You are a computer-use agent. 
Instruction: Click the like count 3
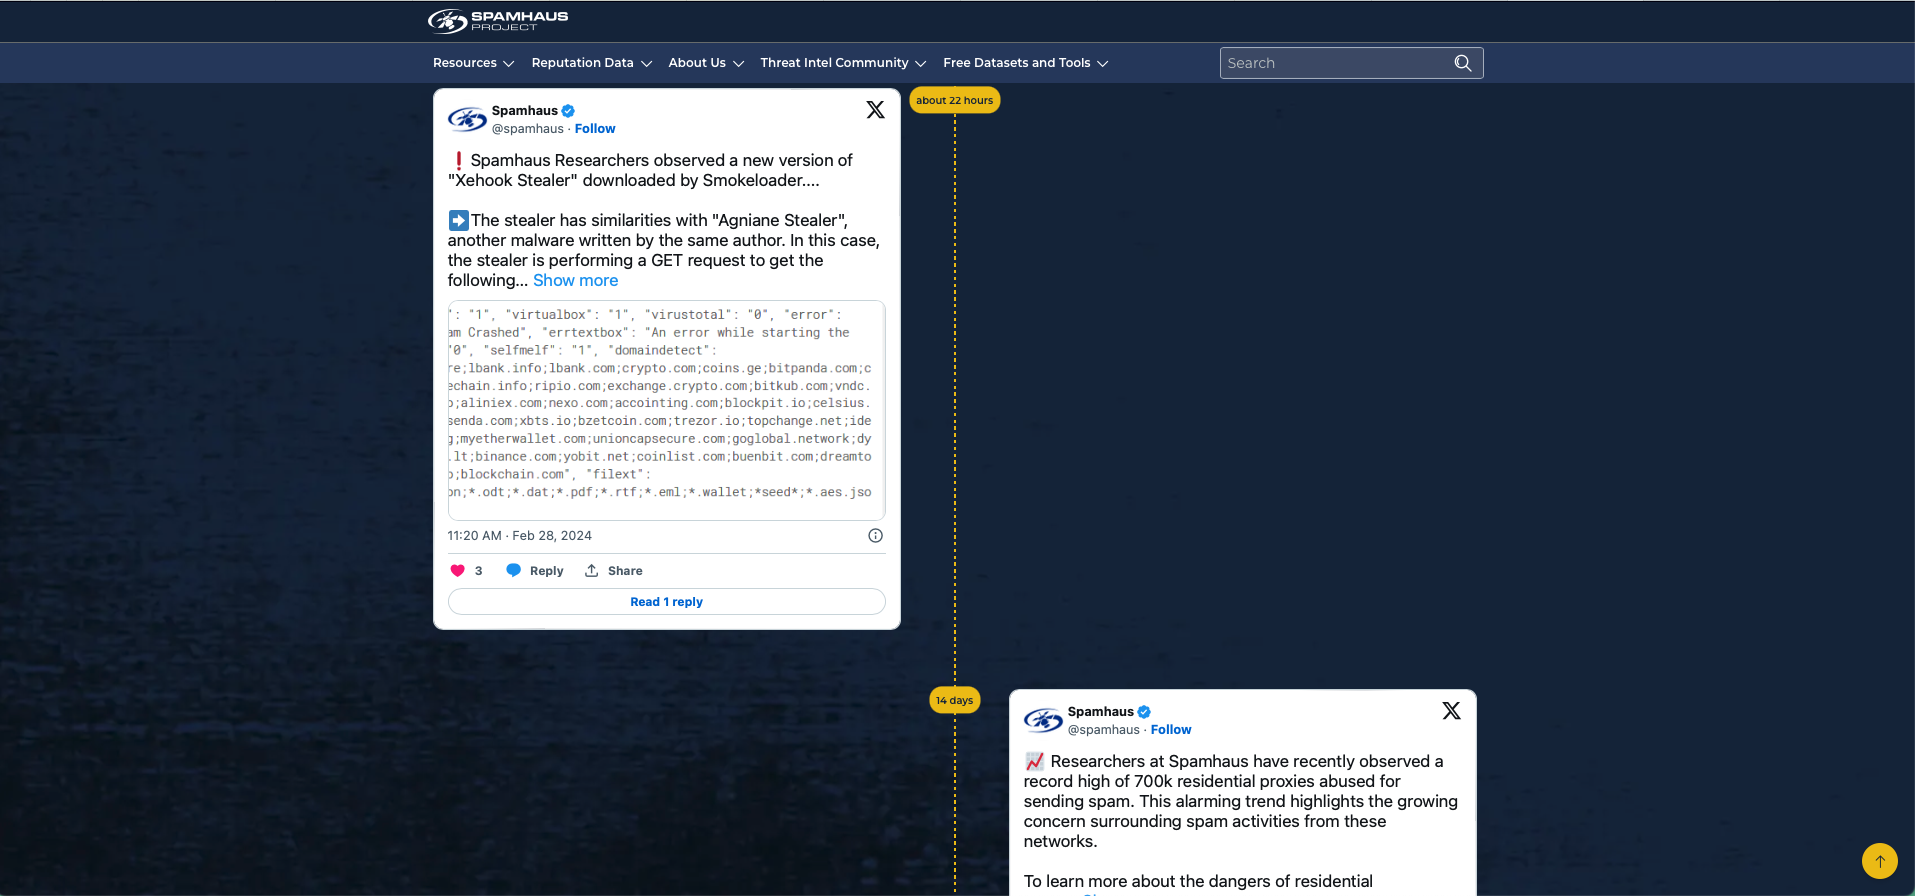click(479, 571)
